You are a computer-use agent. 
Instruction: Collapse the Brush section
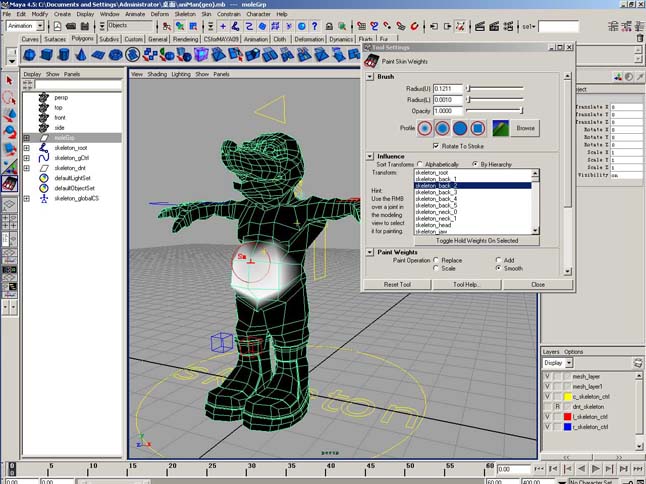[370, 76]
